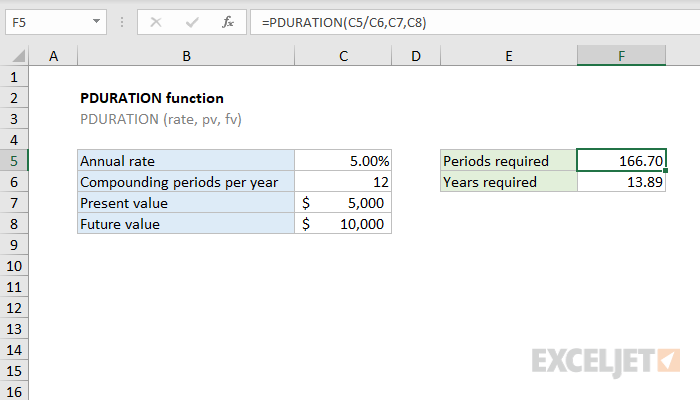Viewport: 700px width, 400px height.
Task: Select row 1 header
Action: click(14, 77)
